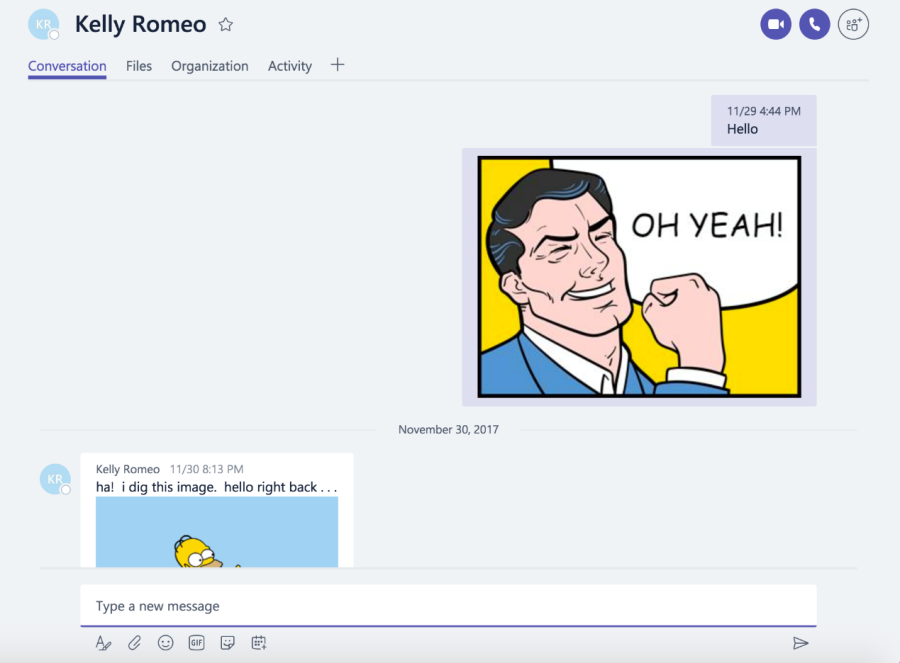
Task: Click the November 30, 2017 date separator
Action: [448, 429]
